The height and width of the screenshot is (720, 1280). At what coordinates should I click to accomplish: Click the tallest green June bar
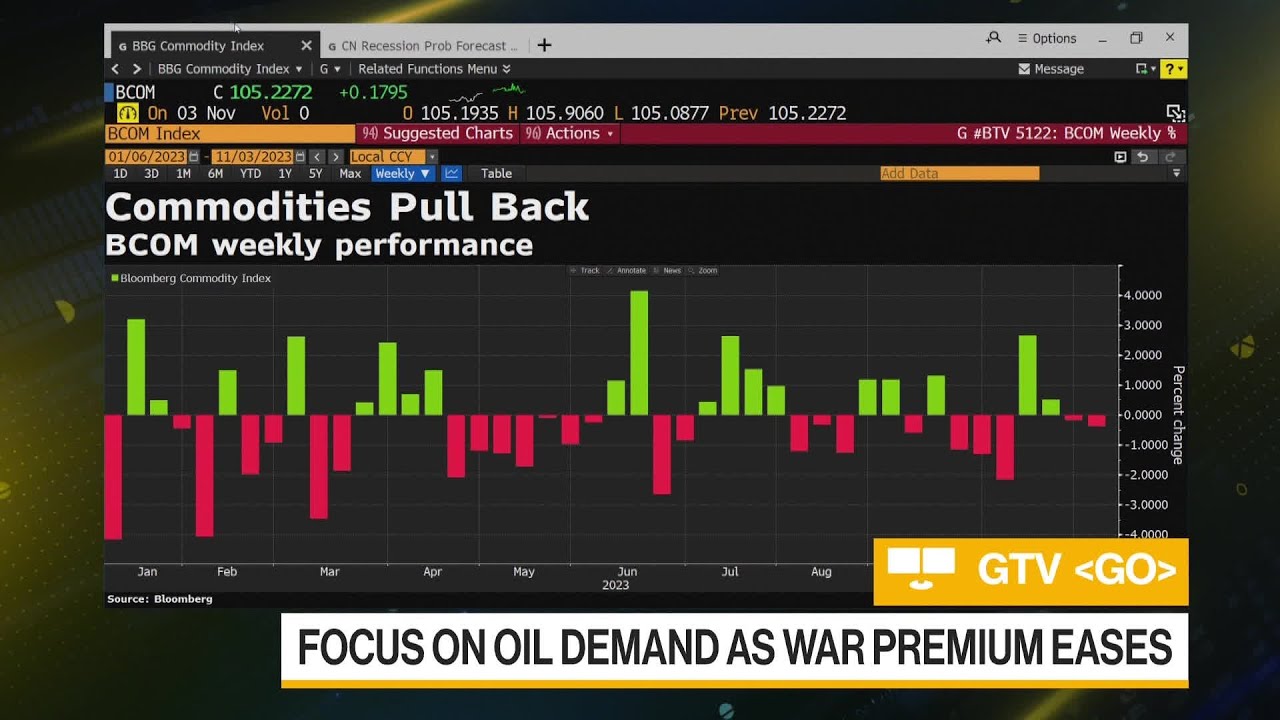[639, 353]
